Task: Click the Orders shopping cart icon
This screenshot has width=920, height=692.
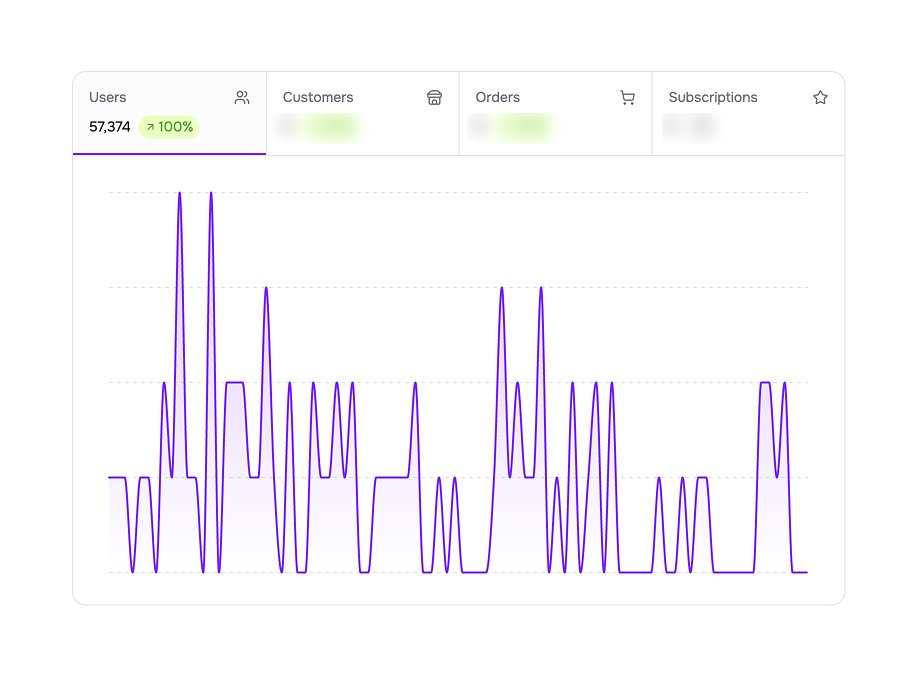Action: coord(627,97)
